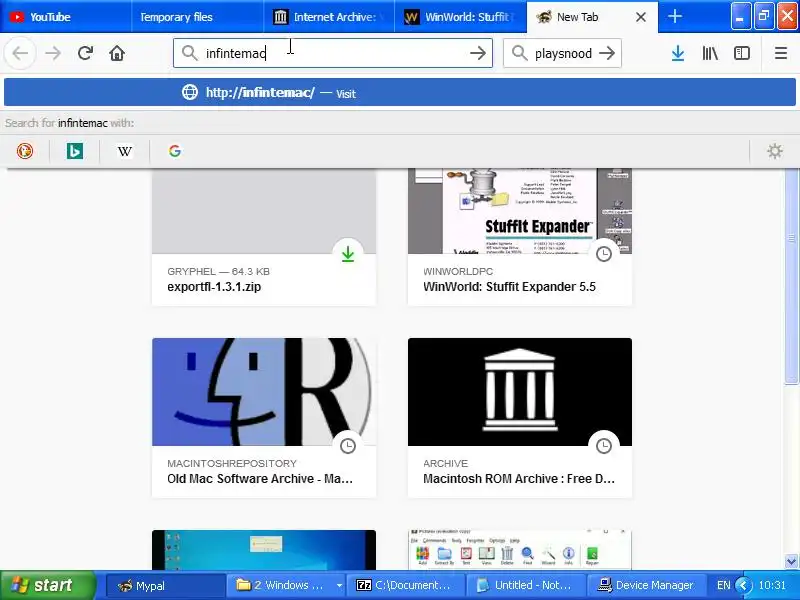This screenshot has width=800, height=600.
Task: Submit the playsnood search with its arrow
Action: (607, 53)
